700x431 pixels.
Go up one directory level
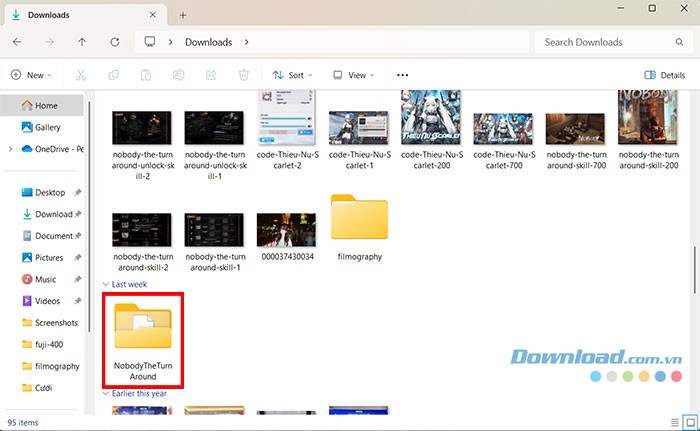[x=82, y=42]
